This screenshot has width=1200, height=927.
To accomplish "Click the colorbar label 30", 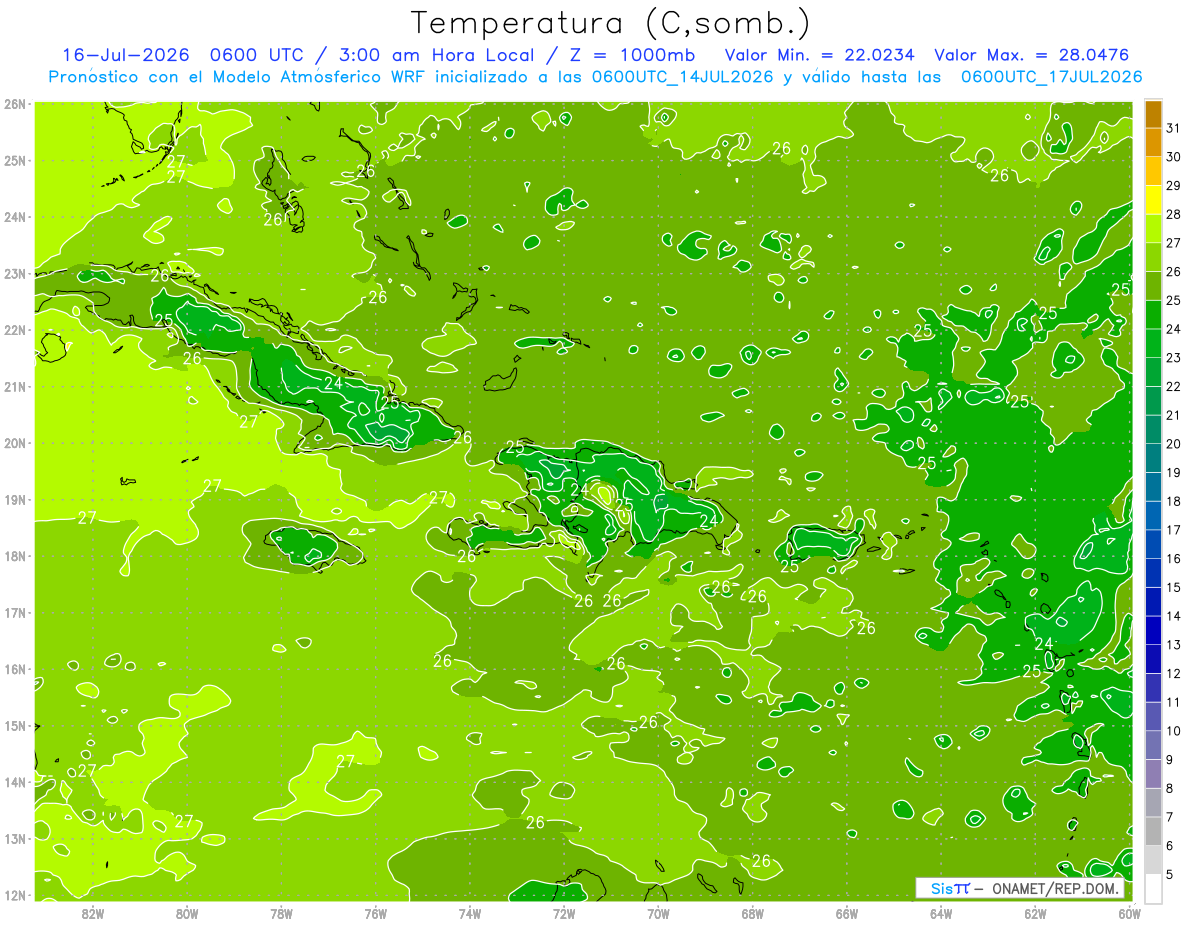I will point(1173,157).
